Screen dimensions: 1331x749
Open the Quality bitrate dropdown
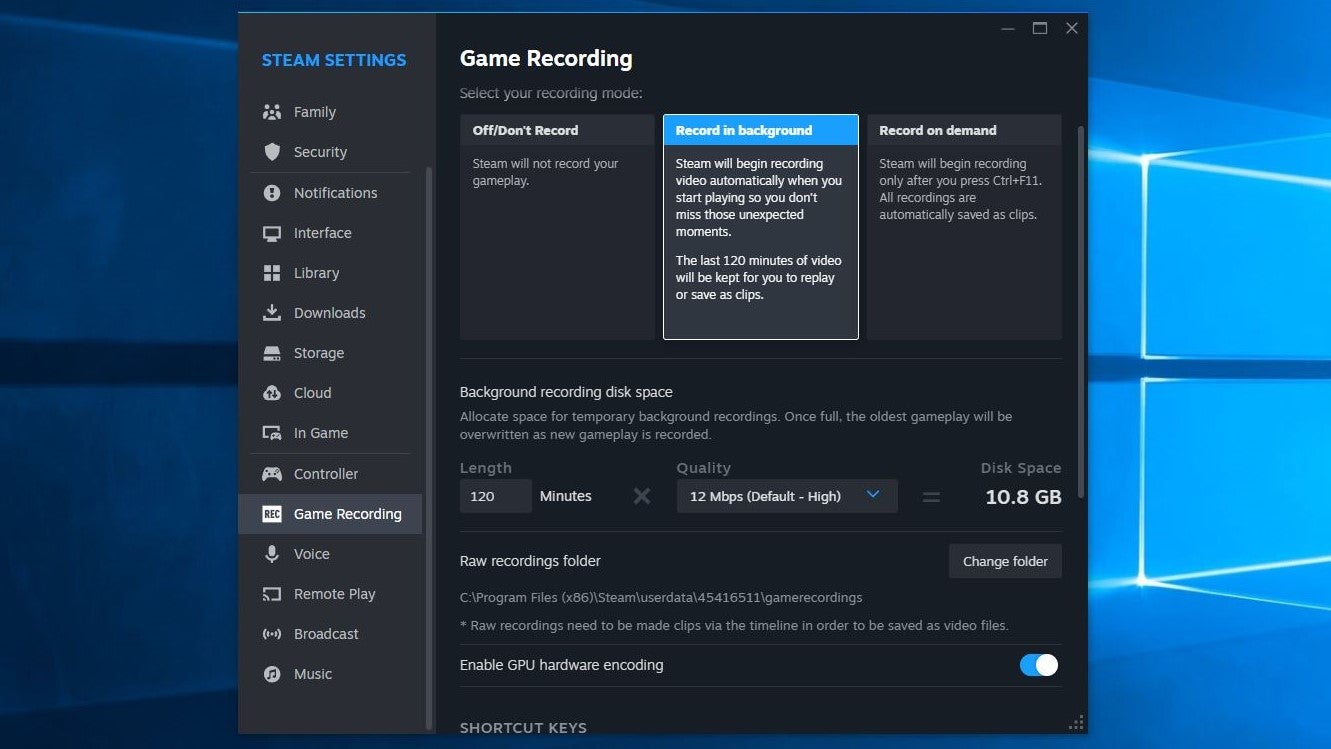786,496
